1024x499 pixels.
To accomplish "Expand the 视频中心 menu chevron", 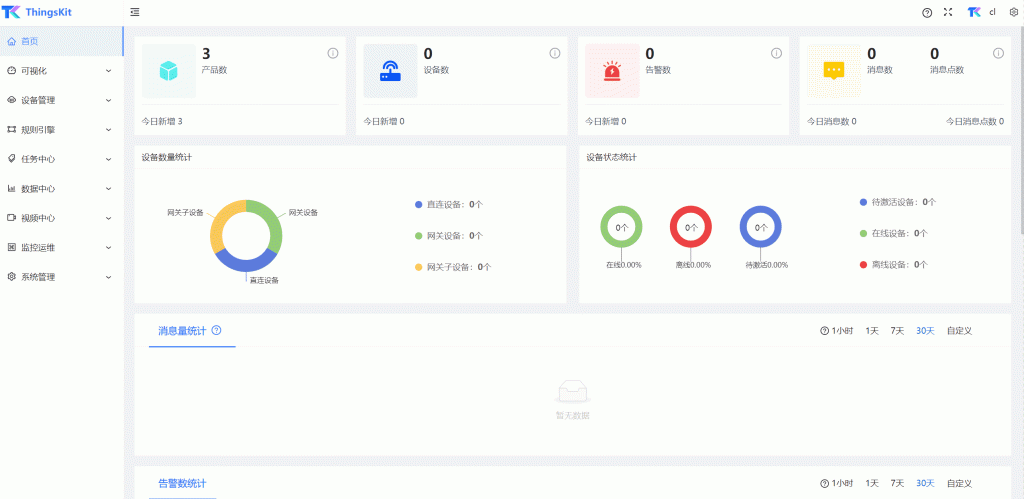I will point(109,217).
